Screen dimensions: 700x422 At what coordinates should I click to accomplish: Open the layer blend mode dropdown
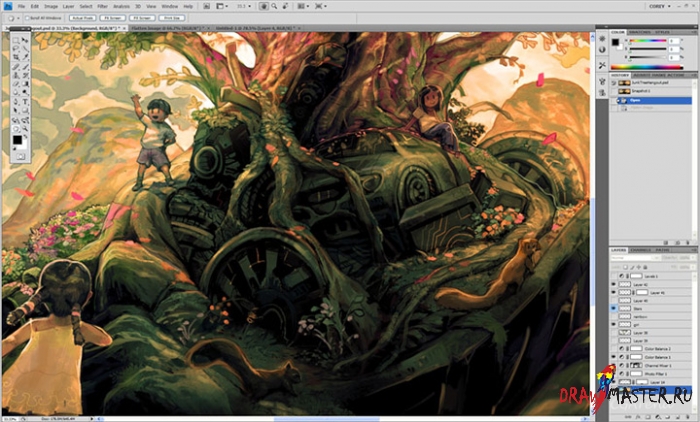click(635, 258)
